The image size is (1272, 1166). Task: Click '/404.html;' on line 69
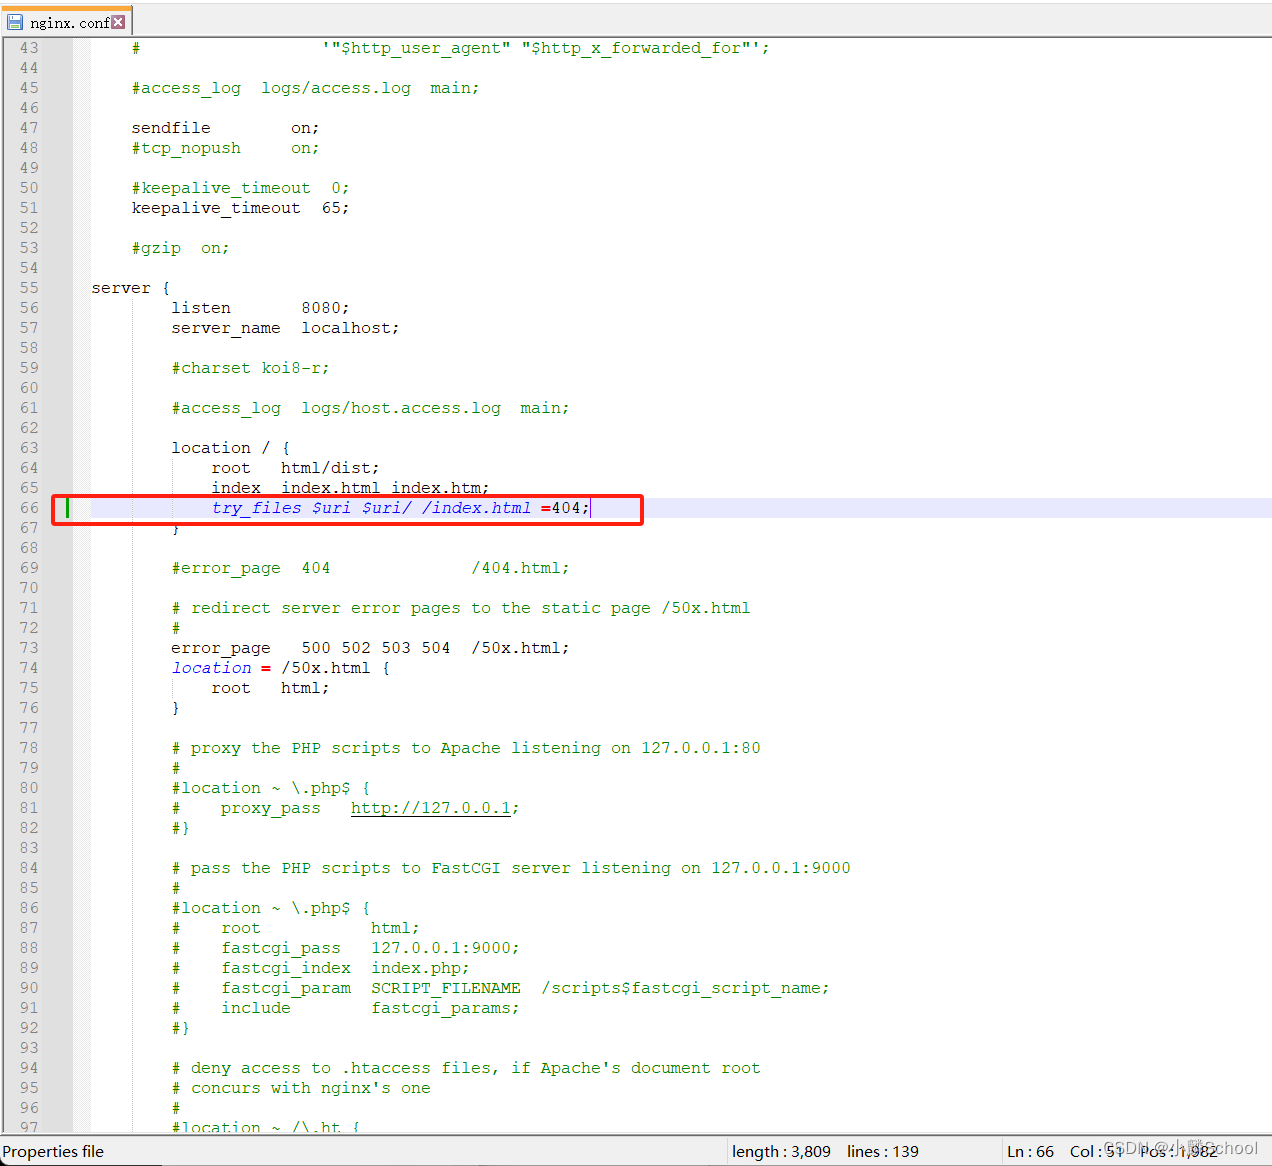click(x=521, y=568)
